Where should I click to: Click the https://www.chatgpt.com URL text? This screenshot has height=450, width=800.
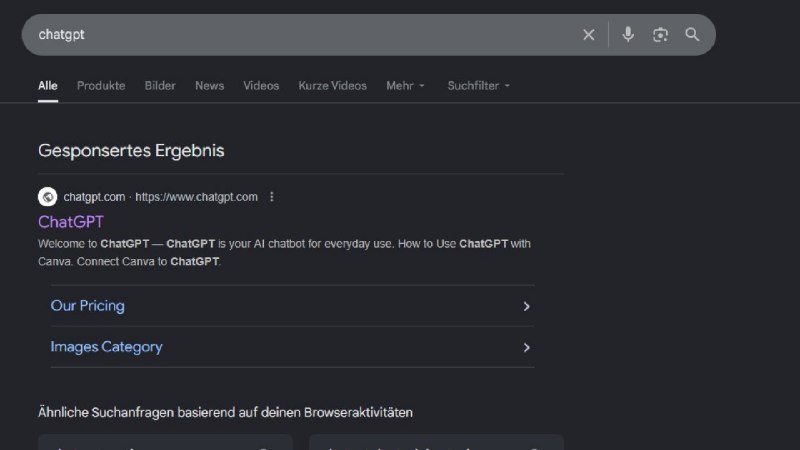tap(196, 197)
